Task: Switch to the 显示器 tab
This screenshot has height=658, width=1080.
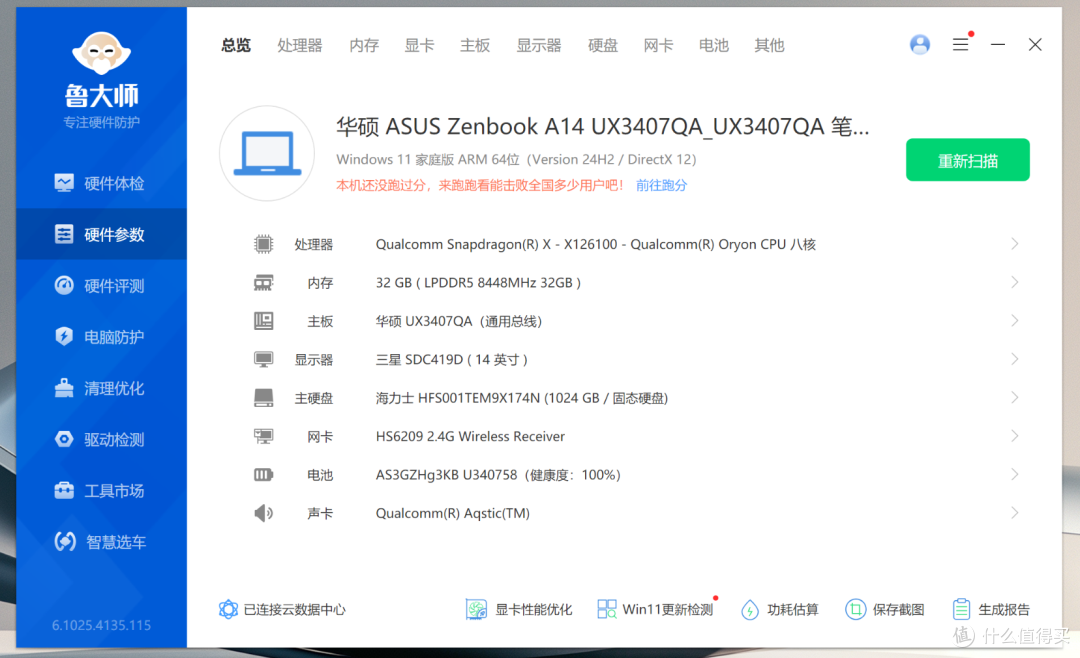Action: (539, 45)
